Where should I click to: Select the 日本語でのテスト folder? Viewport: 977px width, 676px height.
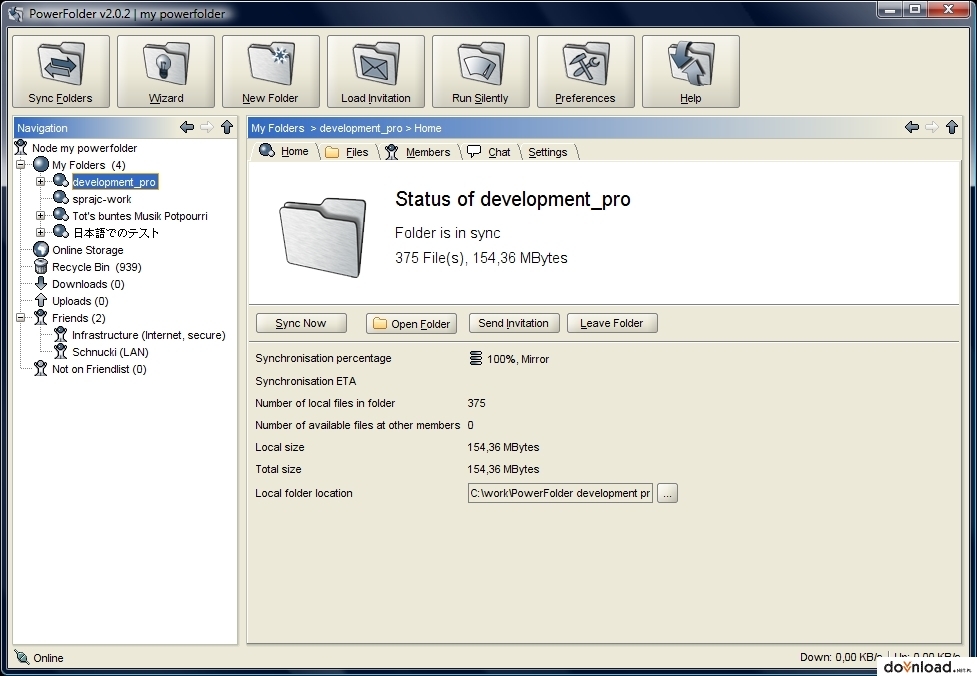point(116,233)
